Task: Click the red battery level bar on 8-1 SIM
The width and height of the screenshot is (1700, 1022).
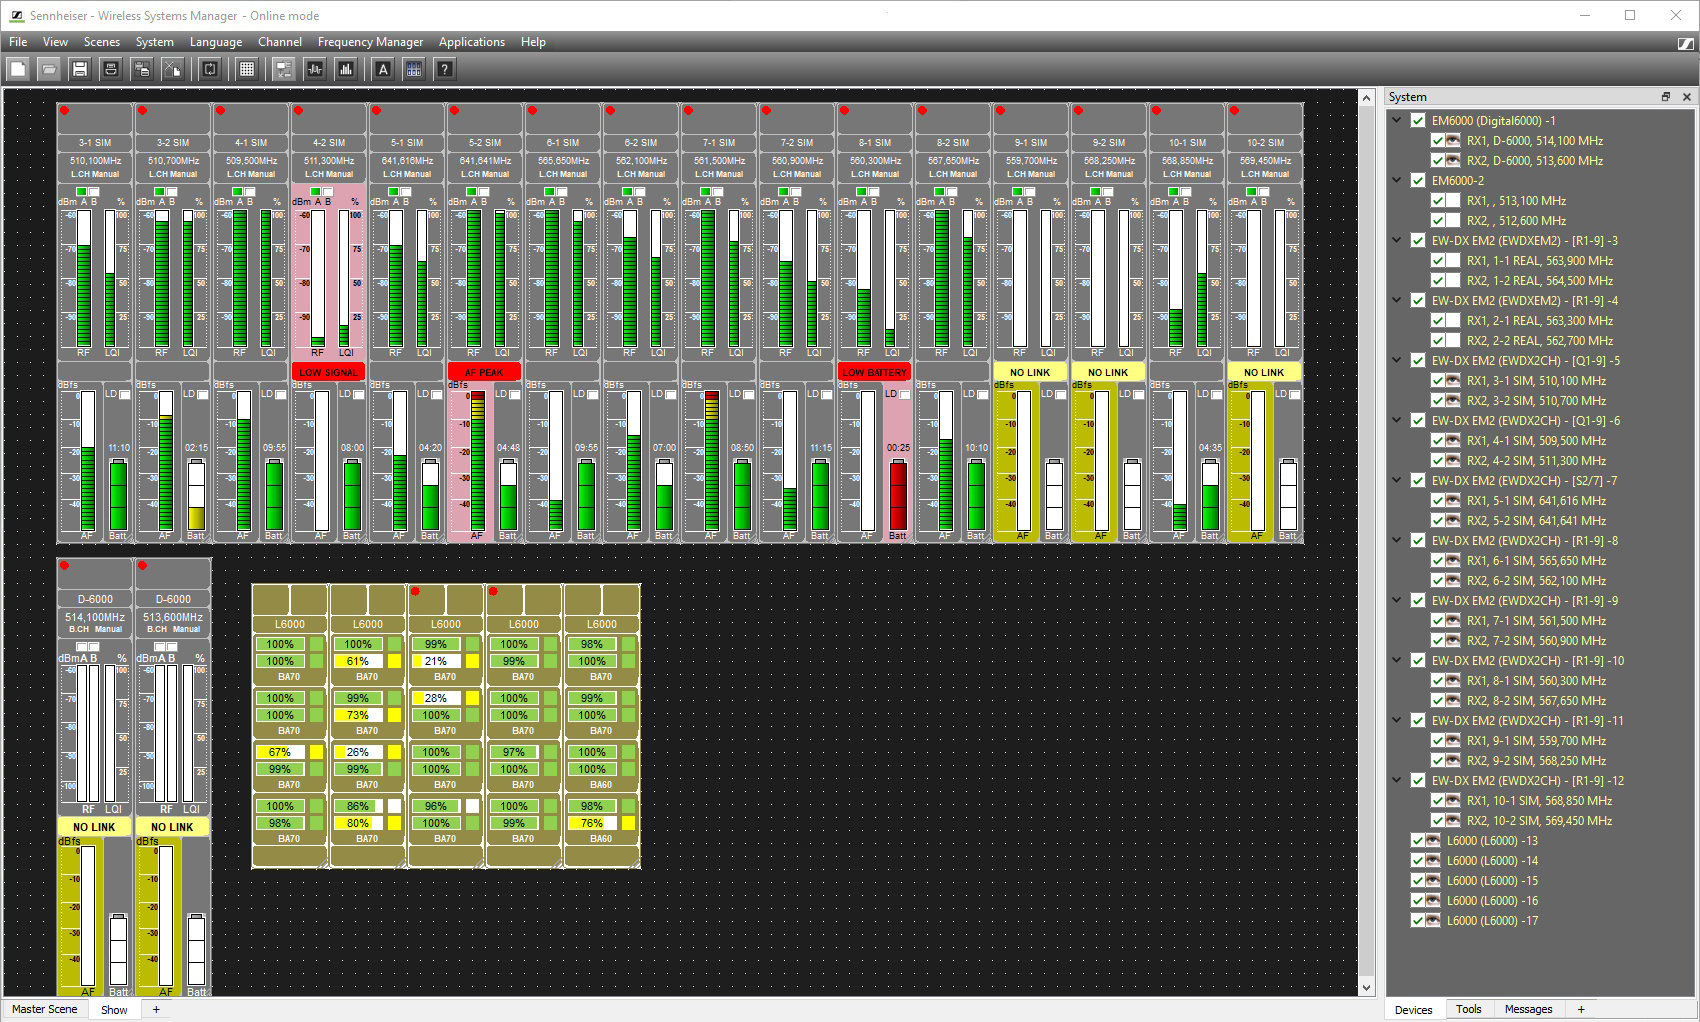Action: (x=898, y=495)
